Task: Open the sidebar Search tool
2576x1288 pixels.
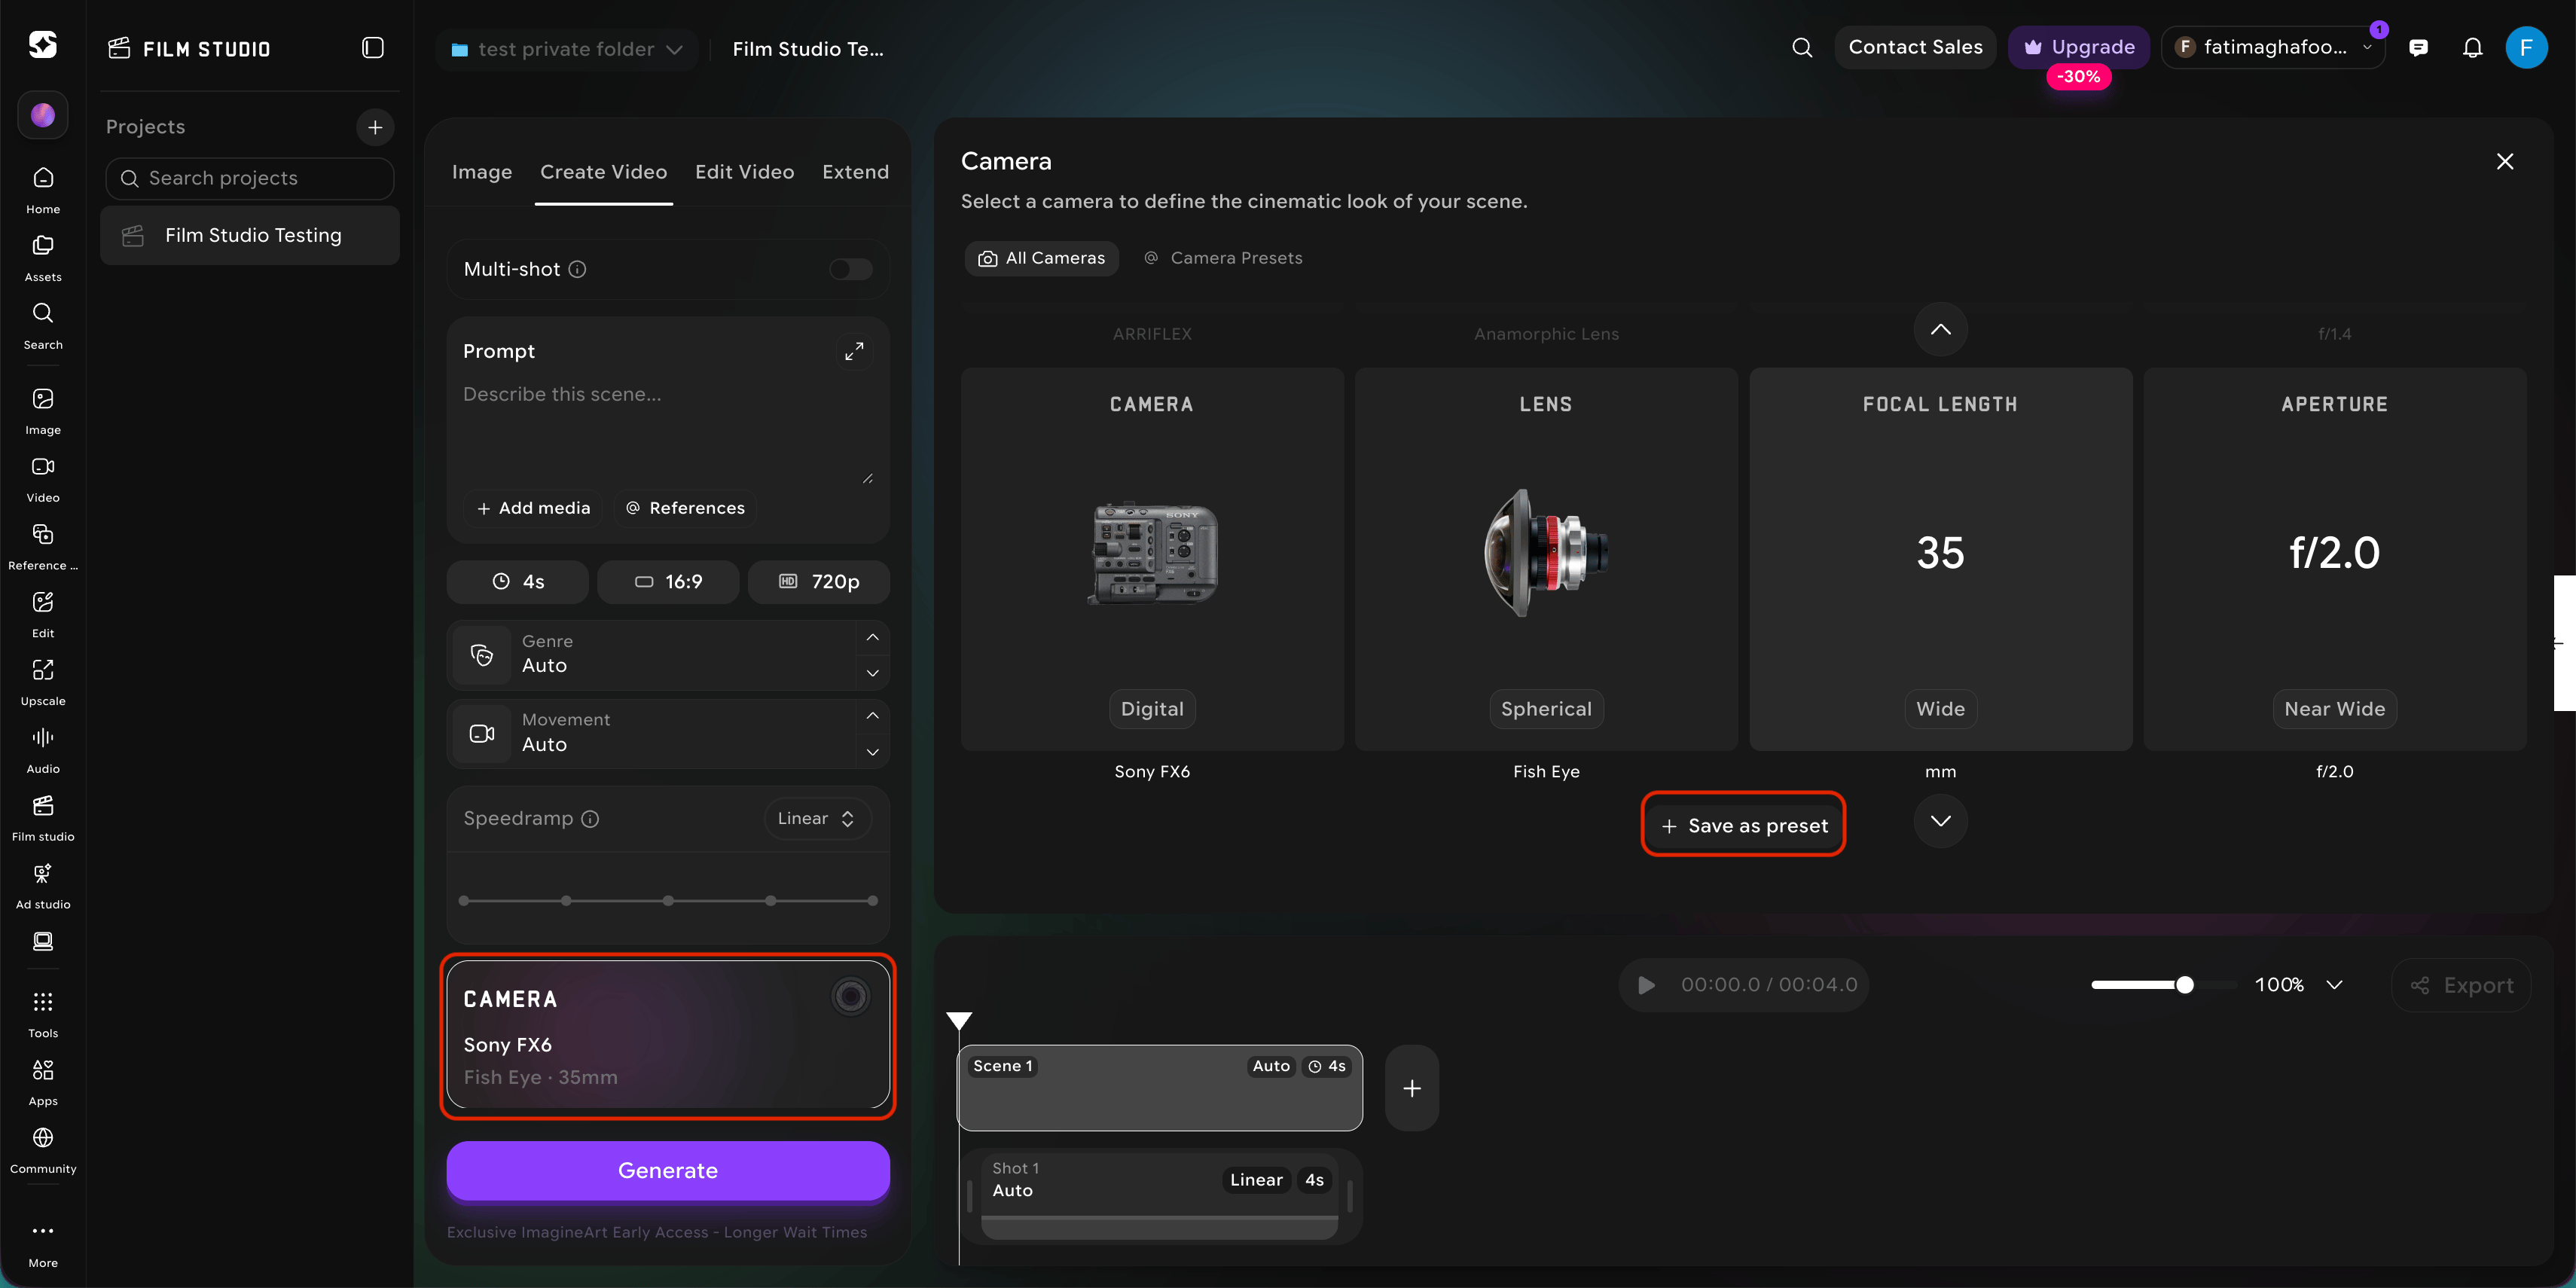Action: (x=43, y=326)
